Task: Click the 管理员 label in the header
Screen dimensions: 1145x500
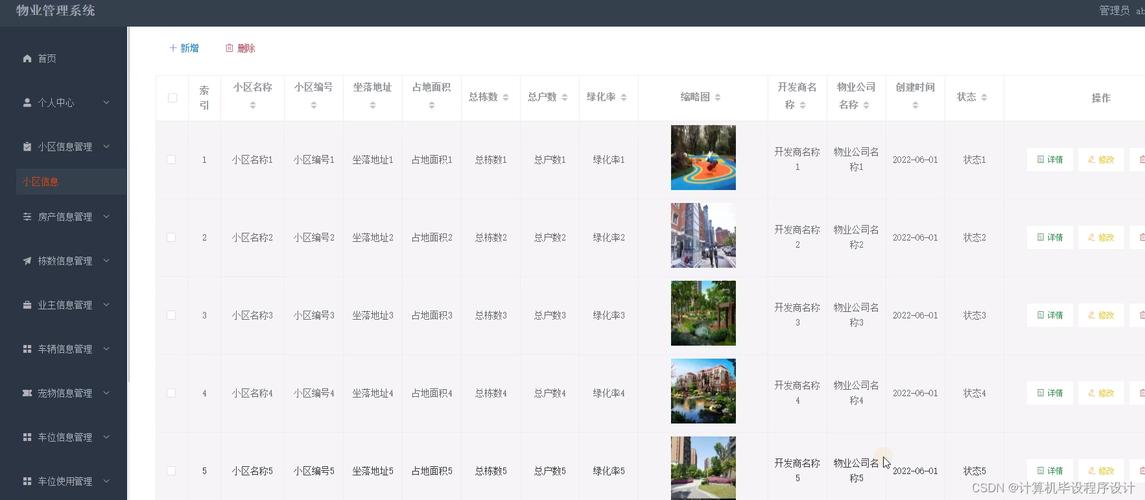Action: point(1114,10)
